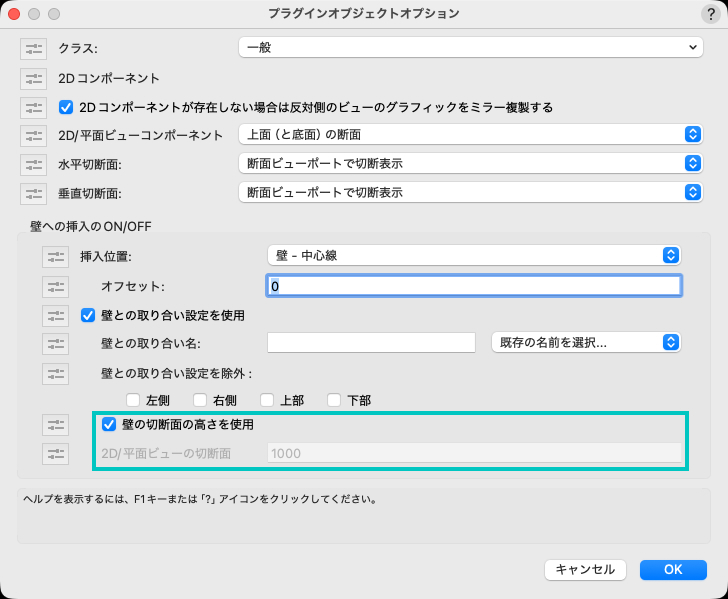
Task: Click the settings icon beside クラス
Action: point(33,48)
